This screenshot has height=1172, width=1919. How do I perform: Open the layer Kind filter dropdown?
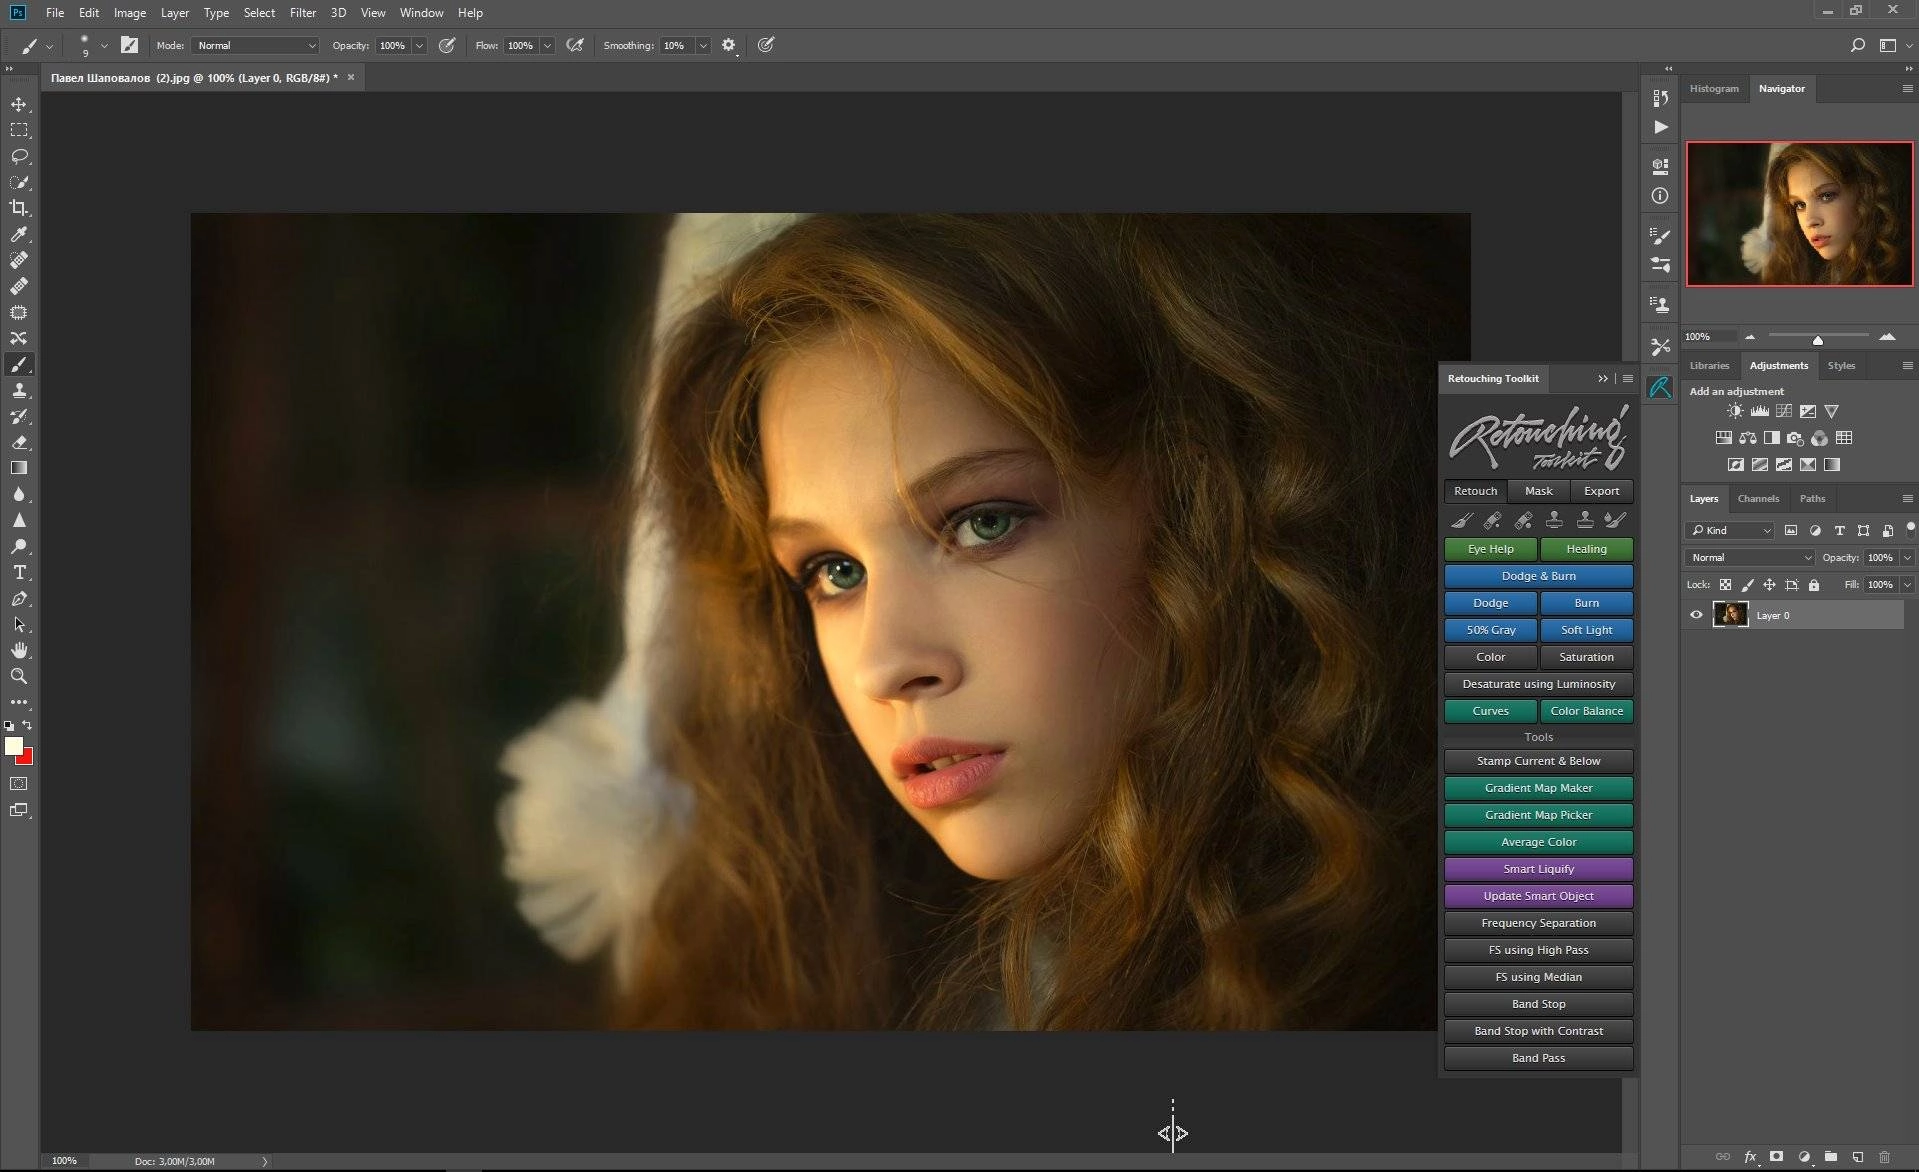(x=1730, y=531)
